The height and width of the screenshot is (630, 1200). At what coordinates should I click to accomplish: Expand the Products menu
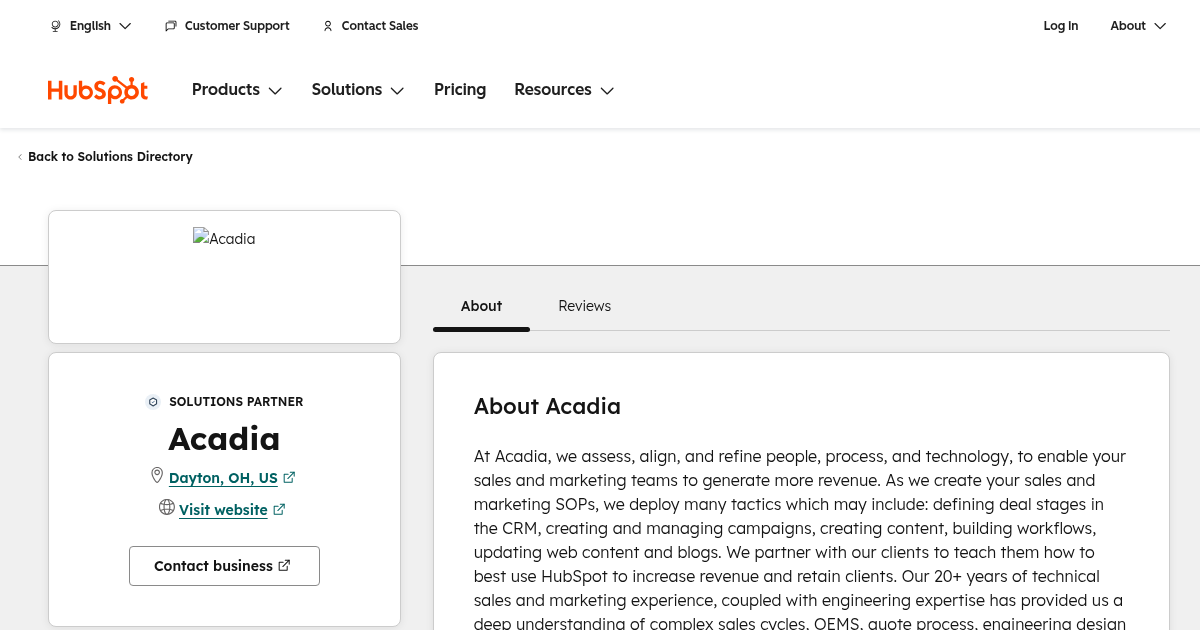click(x=237, y=90)
